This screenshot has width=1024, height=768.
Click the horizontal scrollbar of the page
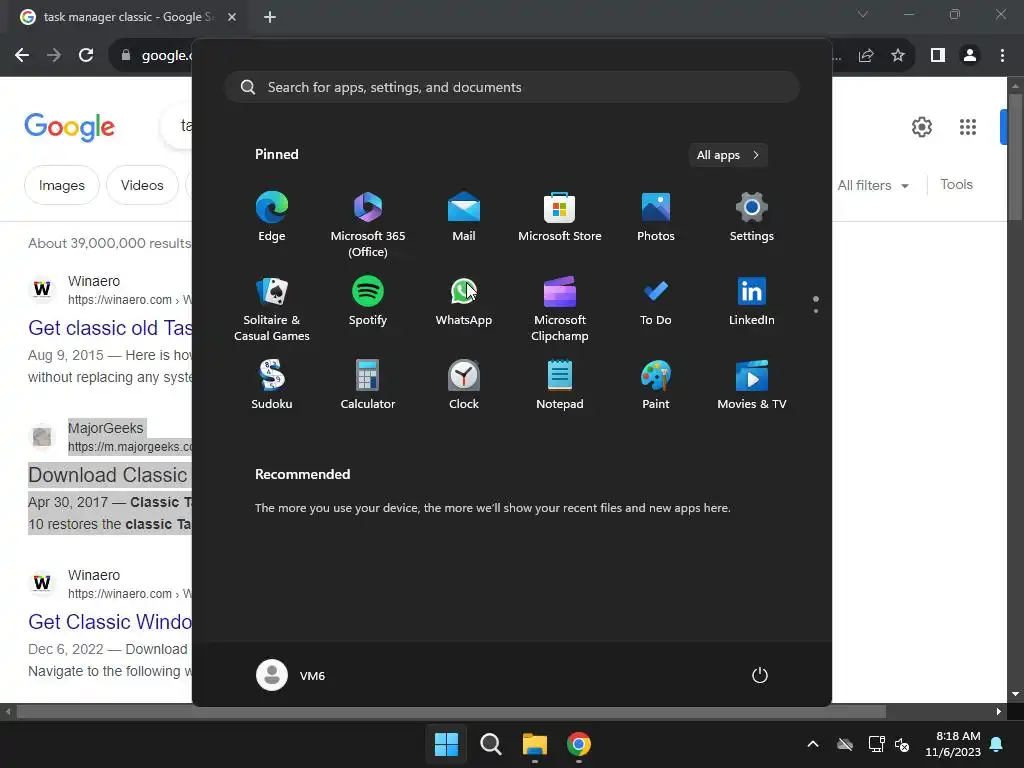click(451, 711)
